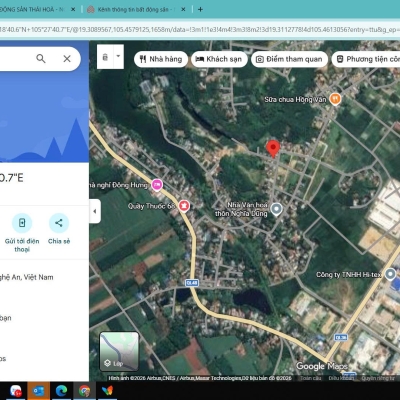
Task: Open Sữa chua Hồng Vân restaurant marker
Action: tap(335, 99)
